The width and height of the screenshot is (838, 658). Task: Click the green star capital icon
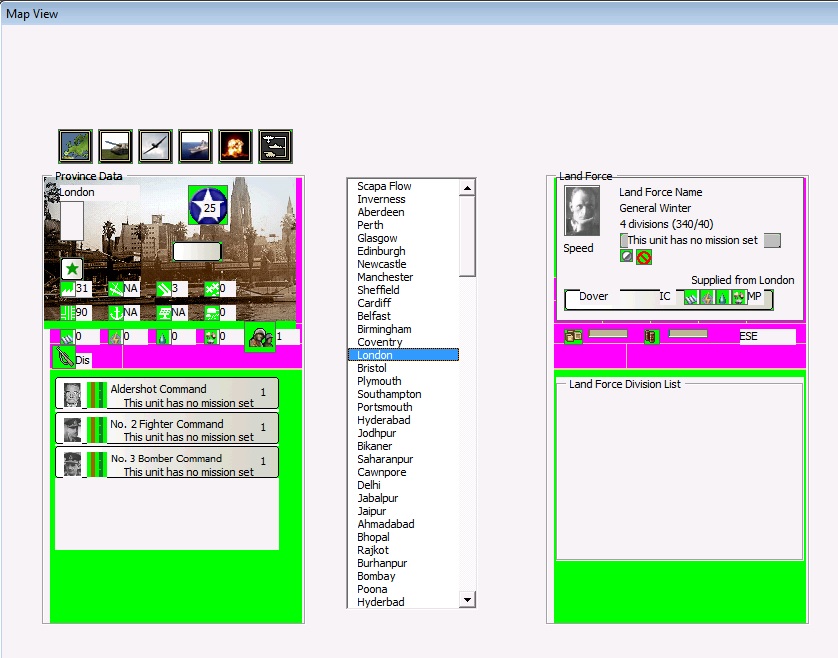[x=71, y=269]
